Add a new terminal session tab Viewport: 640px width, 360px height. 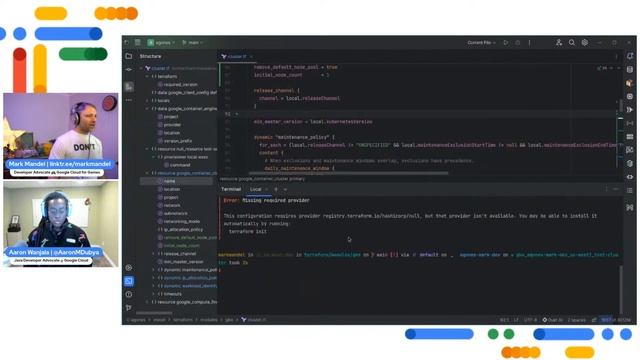pos(276,189)
